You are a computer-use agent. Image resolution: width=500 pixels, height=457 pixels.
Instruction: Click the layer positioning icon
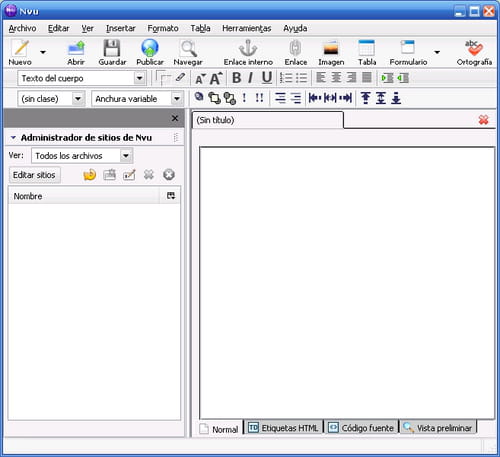click(x=199, y=97)
